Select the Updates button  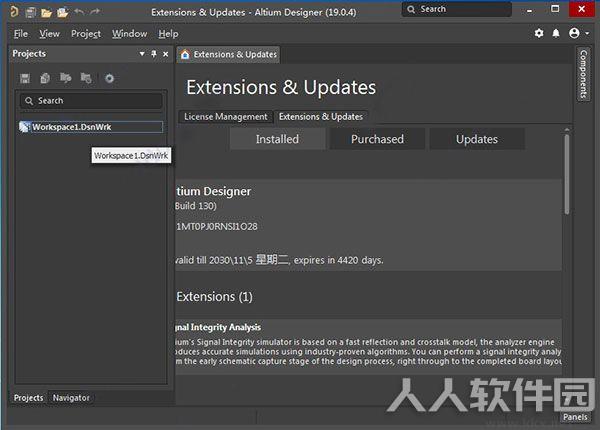click(x=477, y=139)
